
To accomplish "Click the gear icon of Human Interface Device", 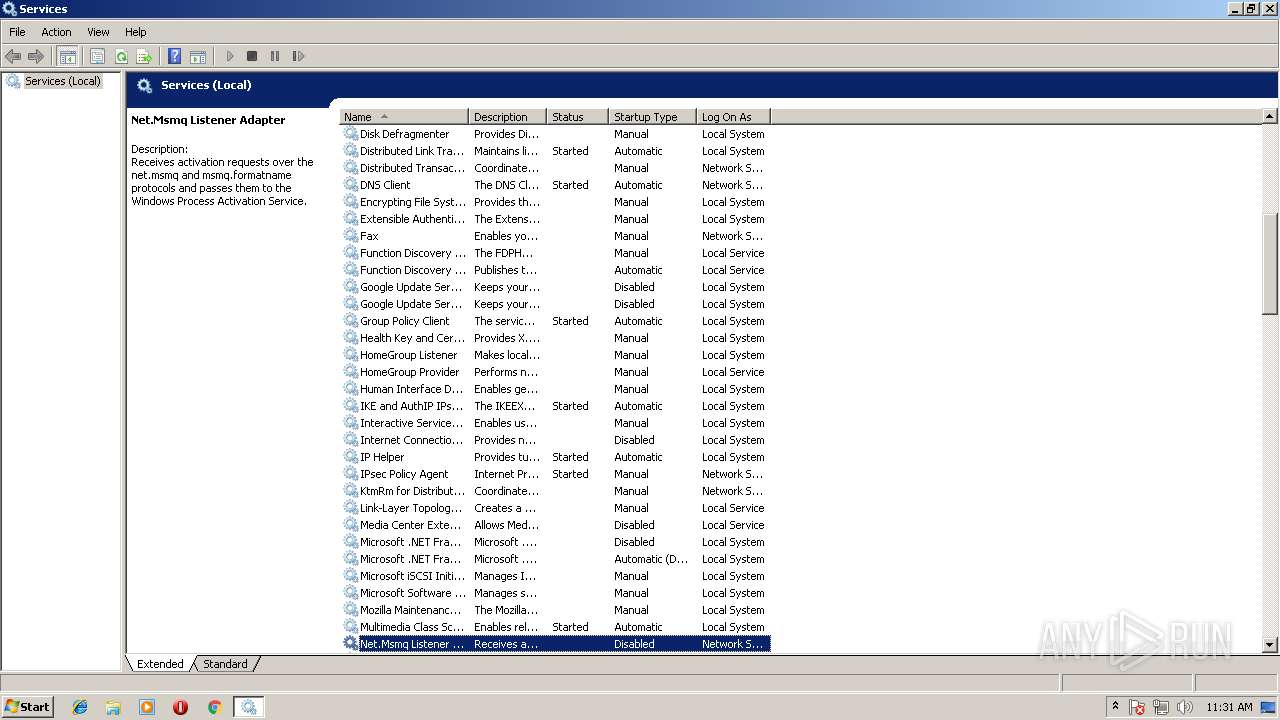I will [x=351, y=389].
